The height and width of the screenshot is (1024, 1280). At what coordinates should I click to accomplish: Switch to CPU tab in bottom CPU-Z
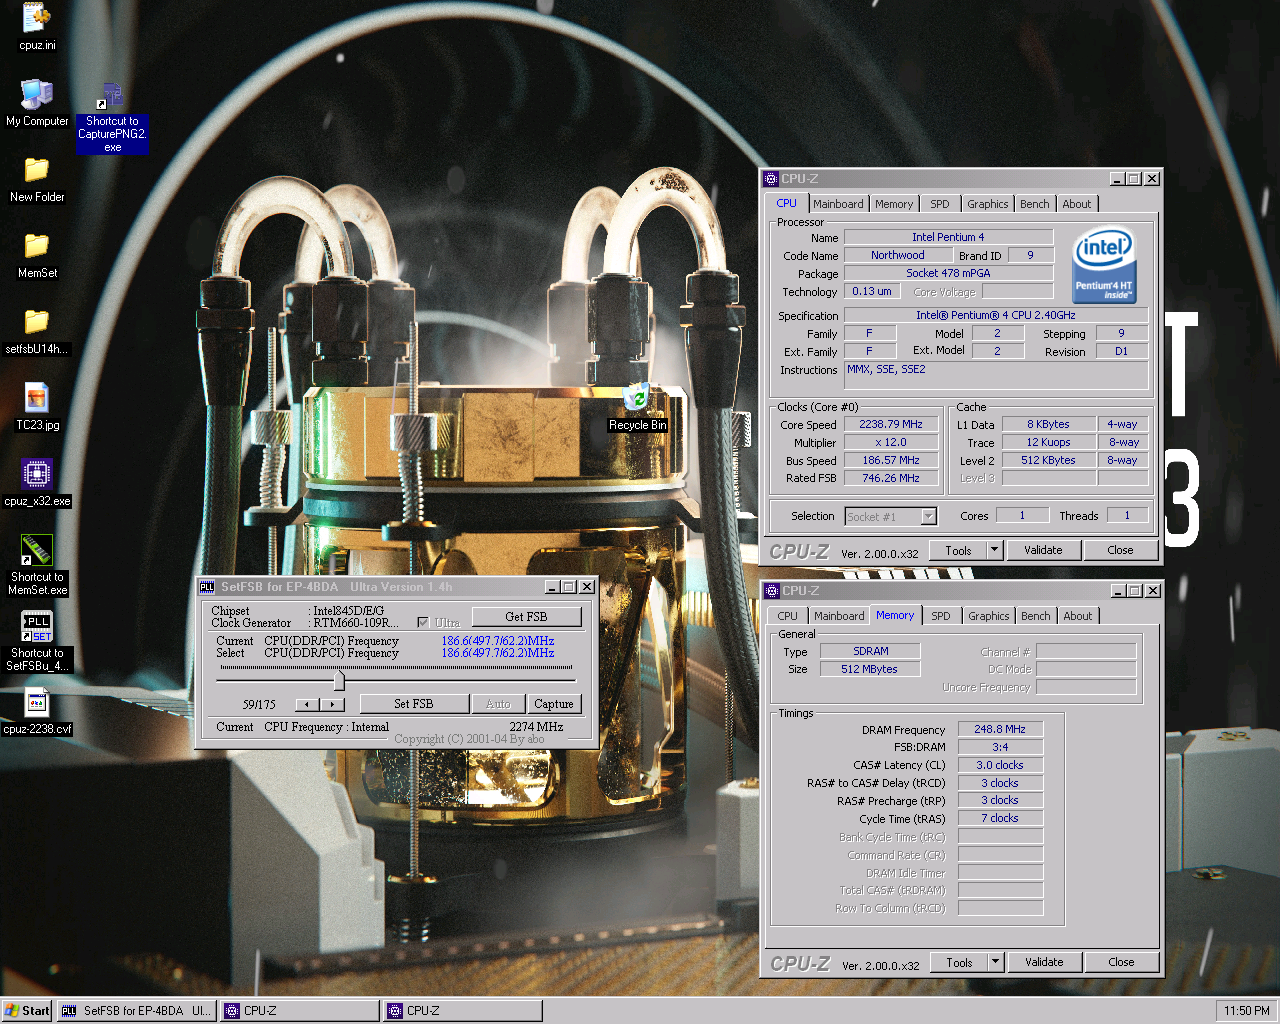(788, 616)
